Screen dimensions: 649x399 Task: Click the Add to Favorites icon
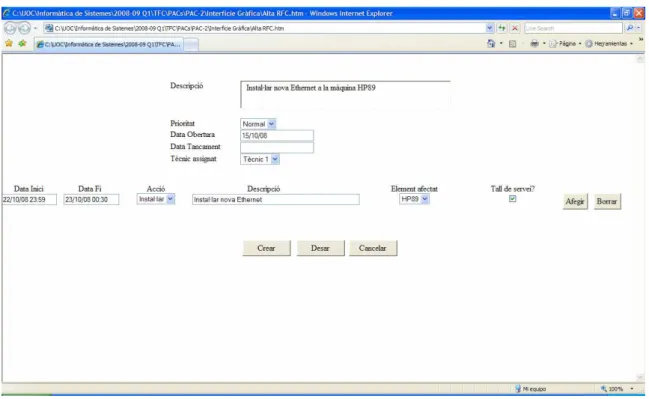pyautogui.click(x=22, y=43)
